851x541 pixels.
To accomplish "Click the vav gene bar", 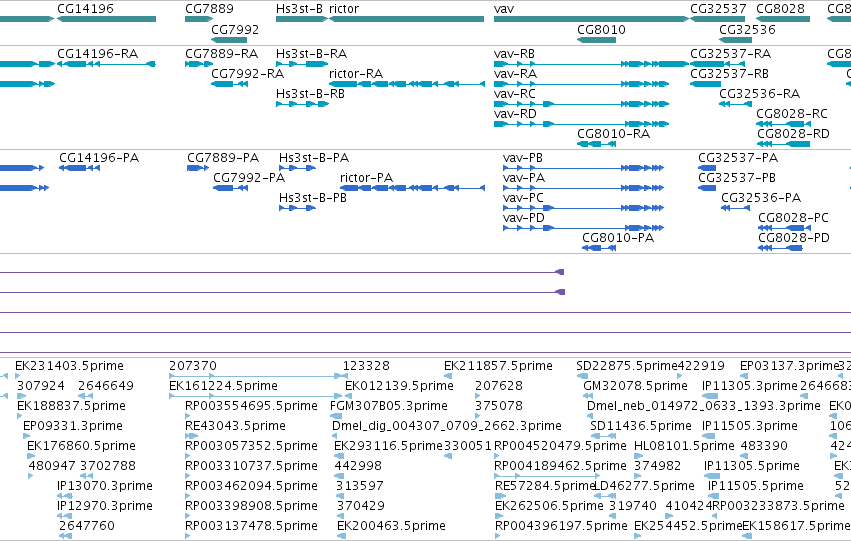I will pyautogui.click(x=591, y=19).
